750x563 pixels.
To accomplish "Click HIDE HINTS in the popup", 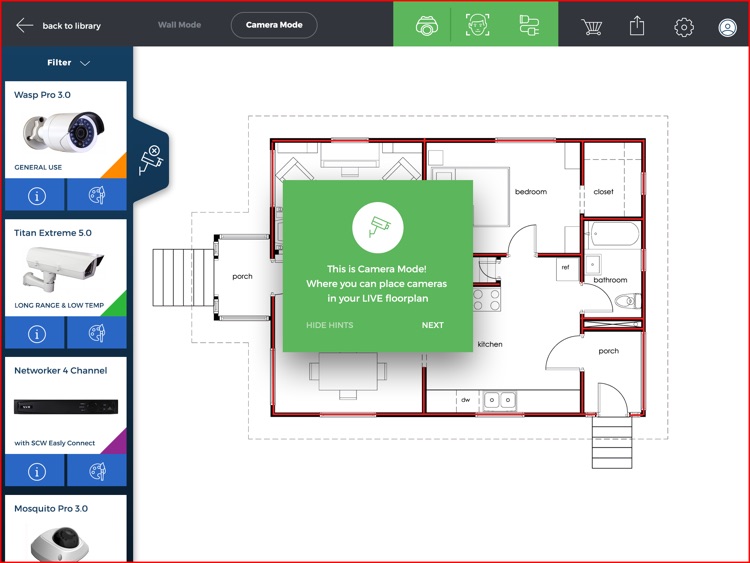I will point(330,325).
